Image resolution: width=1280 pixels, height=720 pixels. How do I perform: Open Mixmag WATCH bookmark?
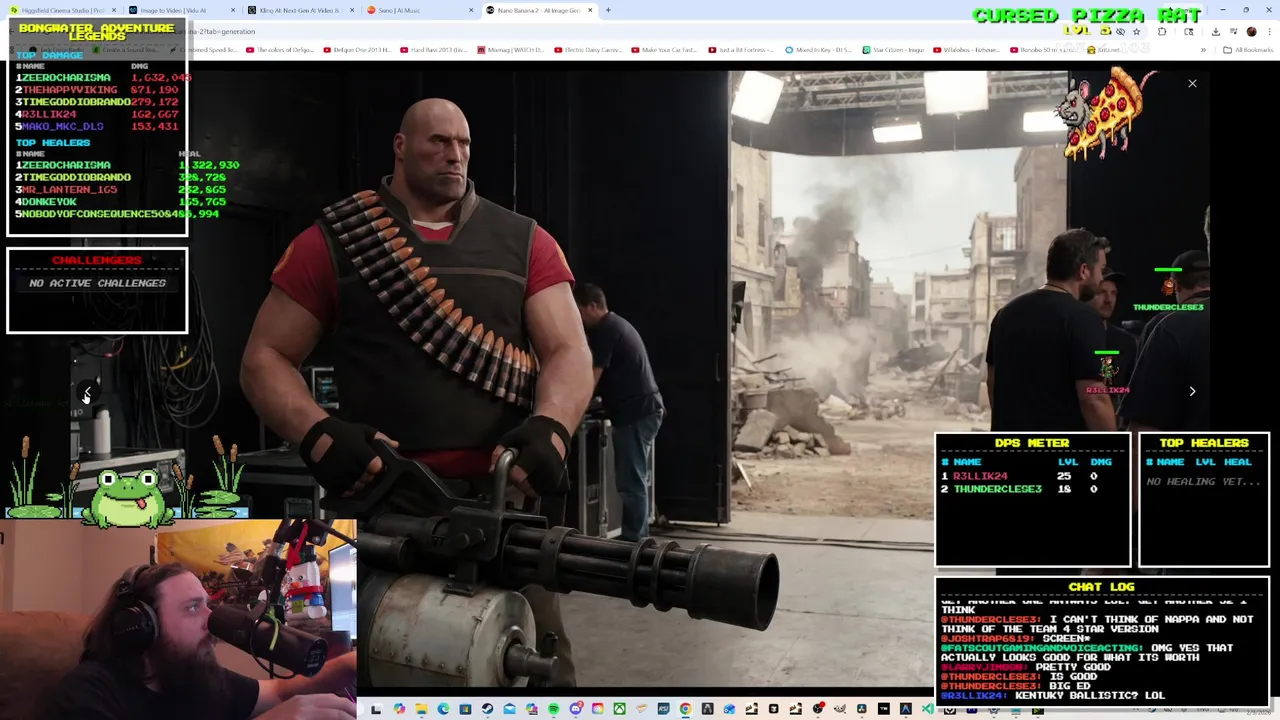click(511, 50)
